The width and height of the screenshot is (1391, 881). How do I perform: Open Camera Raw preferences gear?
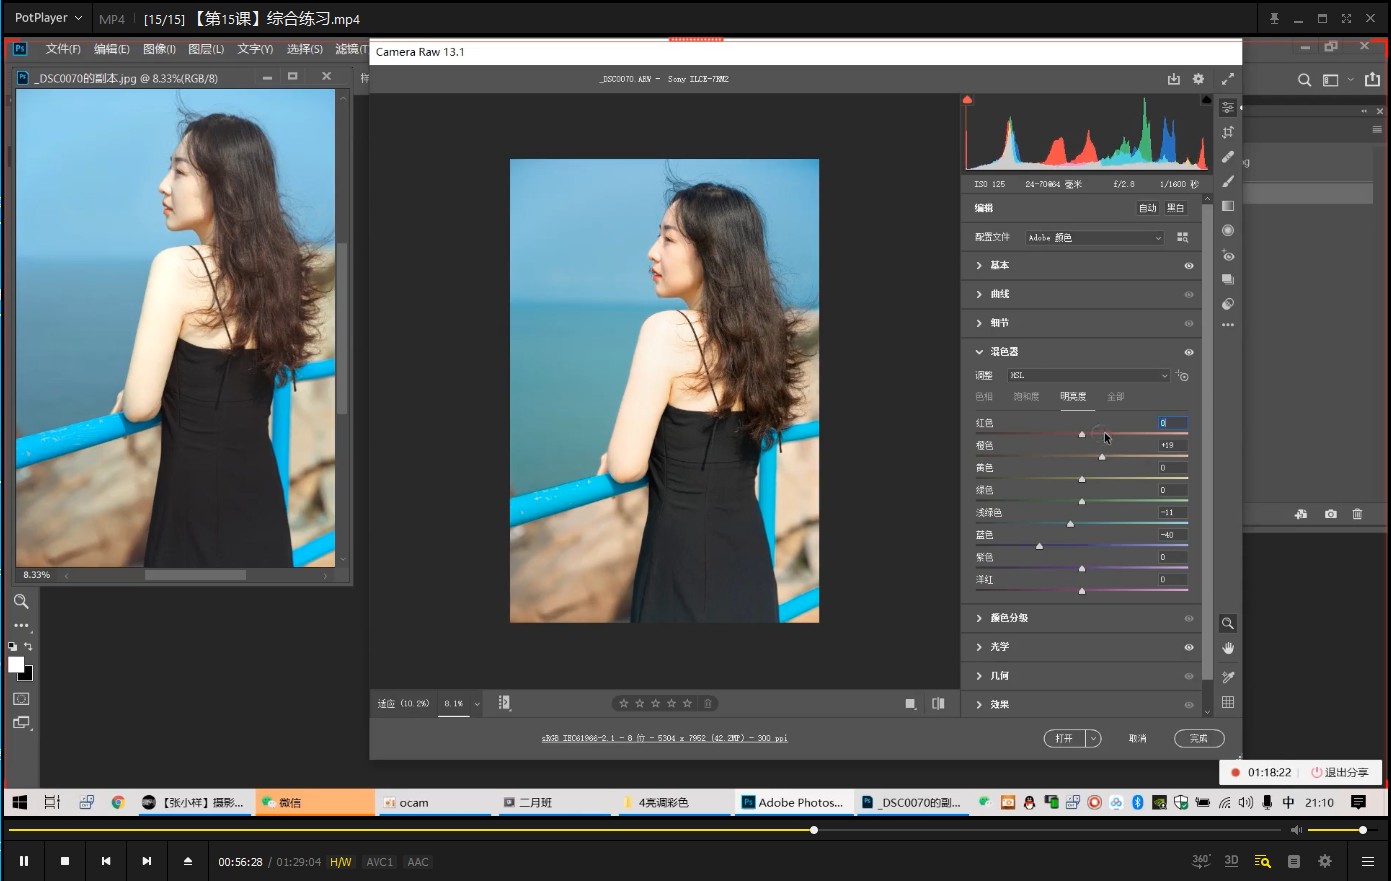1199,79
